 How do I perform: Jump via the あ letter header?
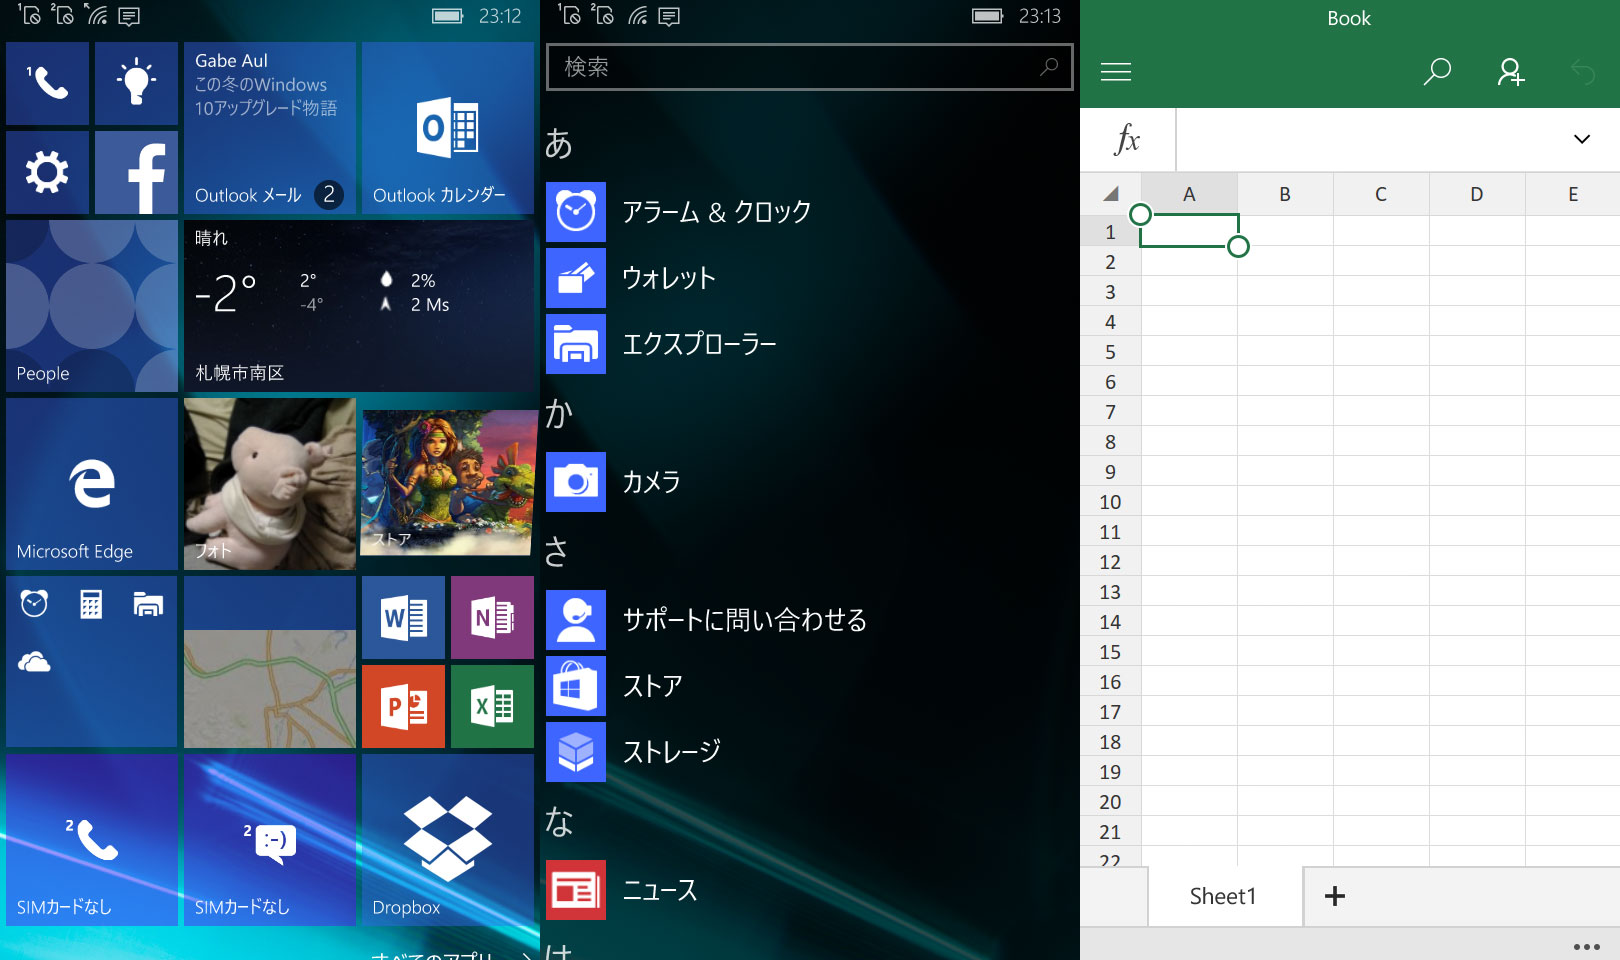[x=559, y=144]
